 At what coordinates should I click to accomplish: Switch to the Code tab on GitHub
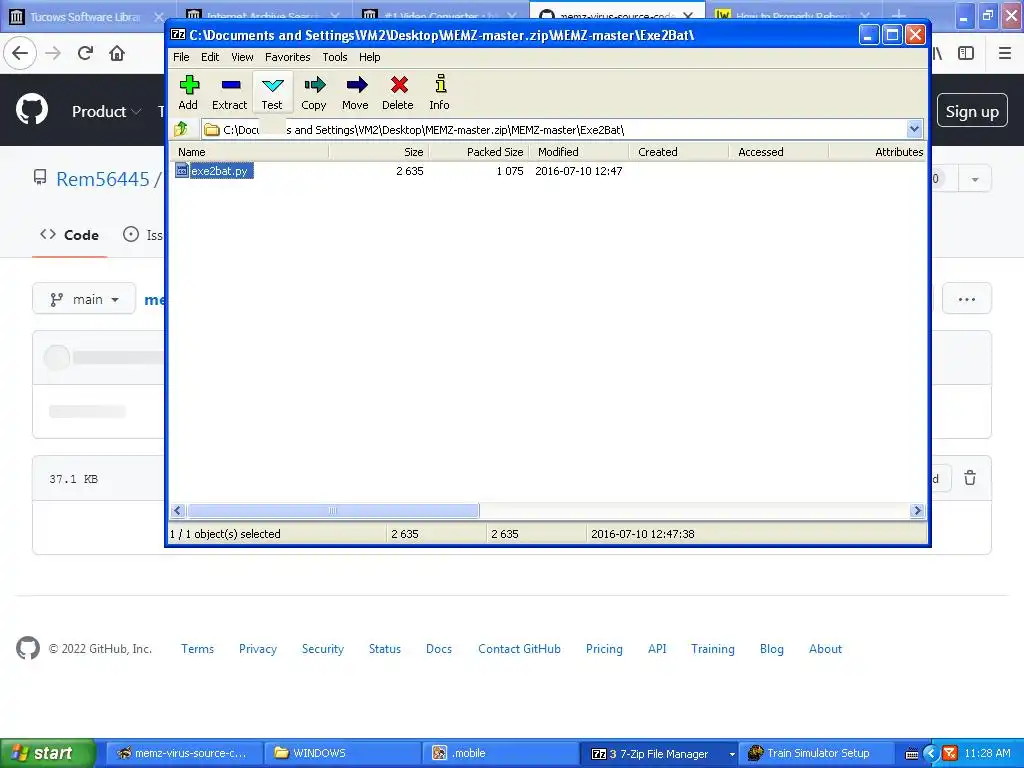point(69,235)
